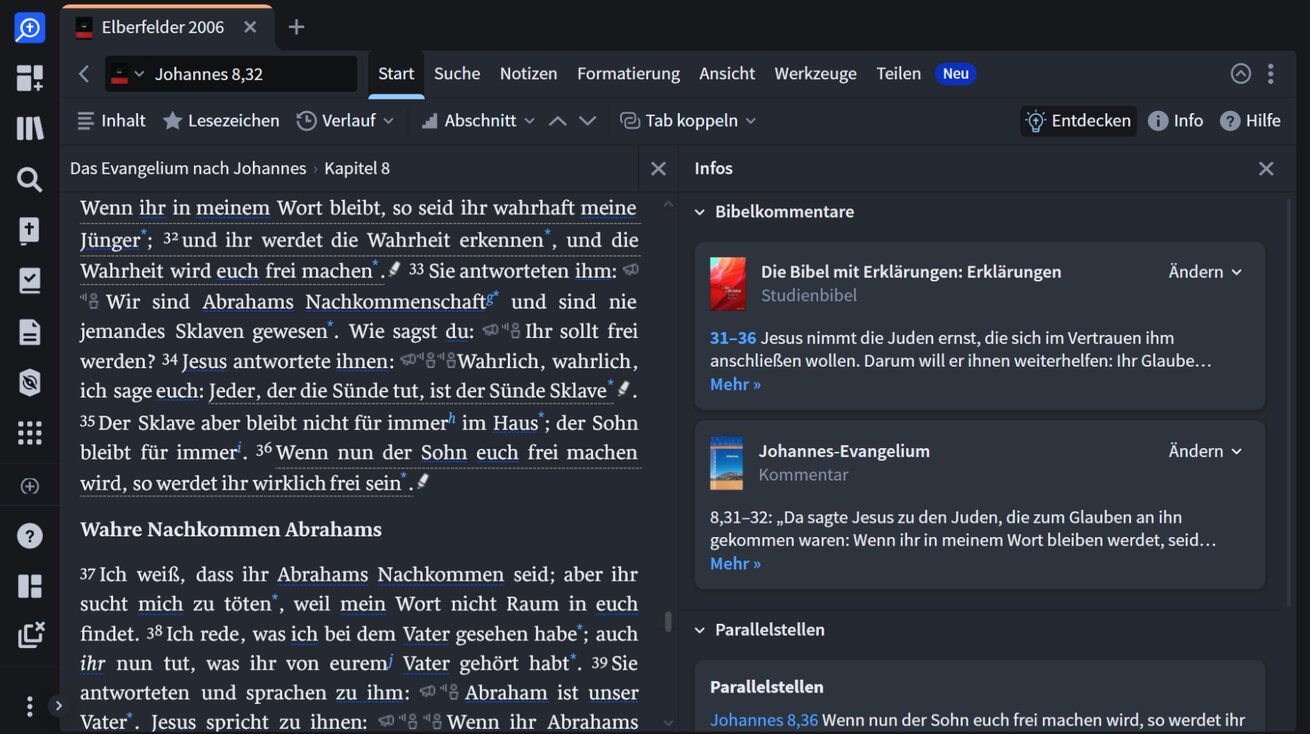Close the Infos panel
Viewport: 1310px width, 734px height.
click(1266, 168)
